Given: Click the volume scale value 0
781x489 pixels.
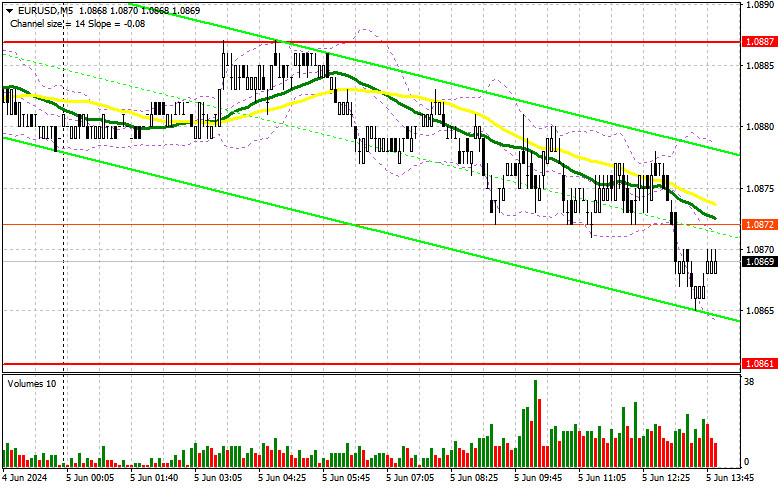Looking at the screenshot, I should pos(746,462).
